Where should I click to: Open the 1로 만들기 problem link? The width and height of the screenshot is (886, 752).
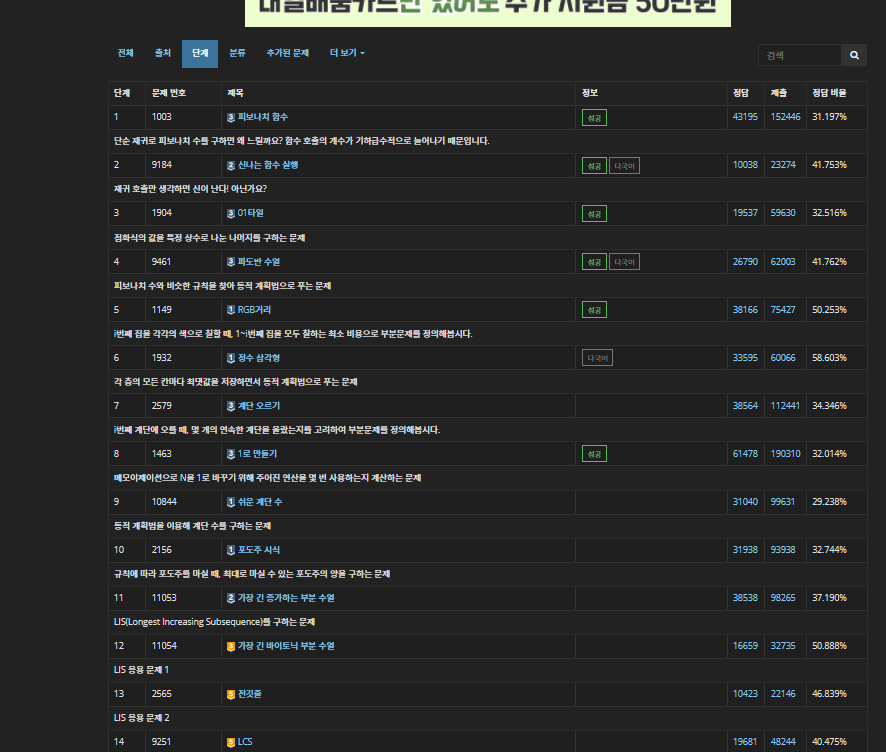click(257, 454)
